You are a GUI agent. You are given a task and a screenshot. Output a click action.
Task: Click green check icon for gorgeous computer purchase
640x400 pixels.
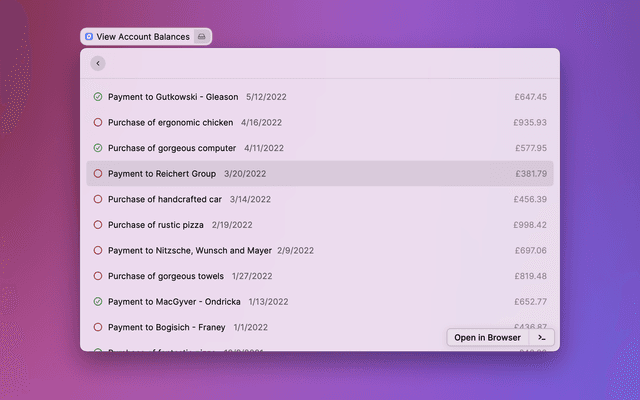[x=98, y=148]
